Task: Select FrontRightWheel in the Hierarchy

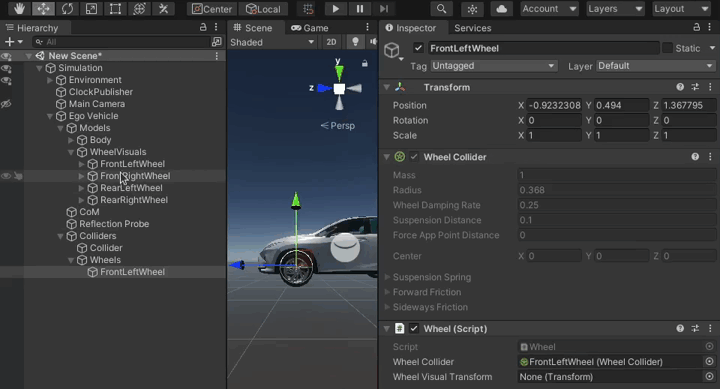Action: point(135,176)
